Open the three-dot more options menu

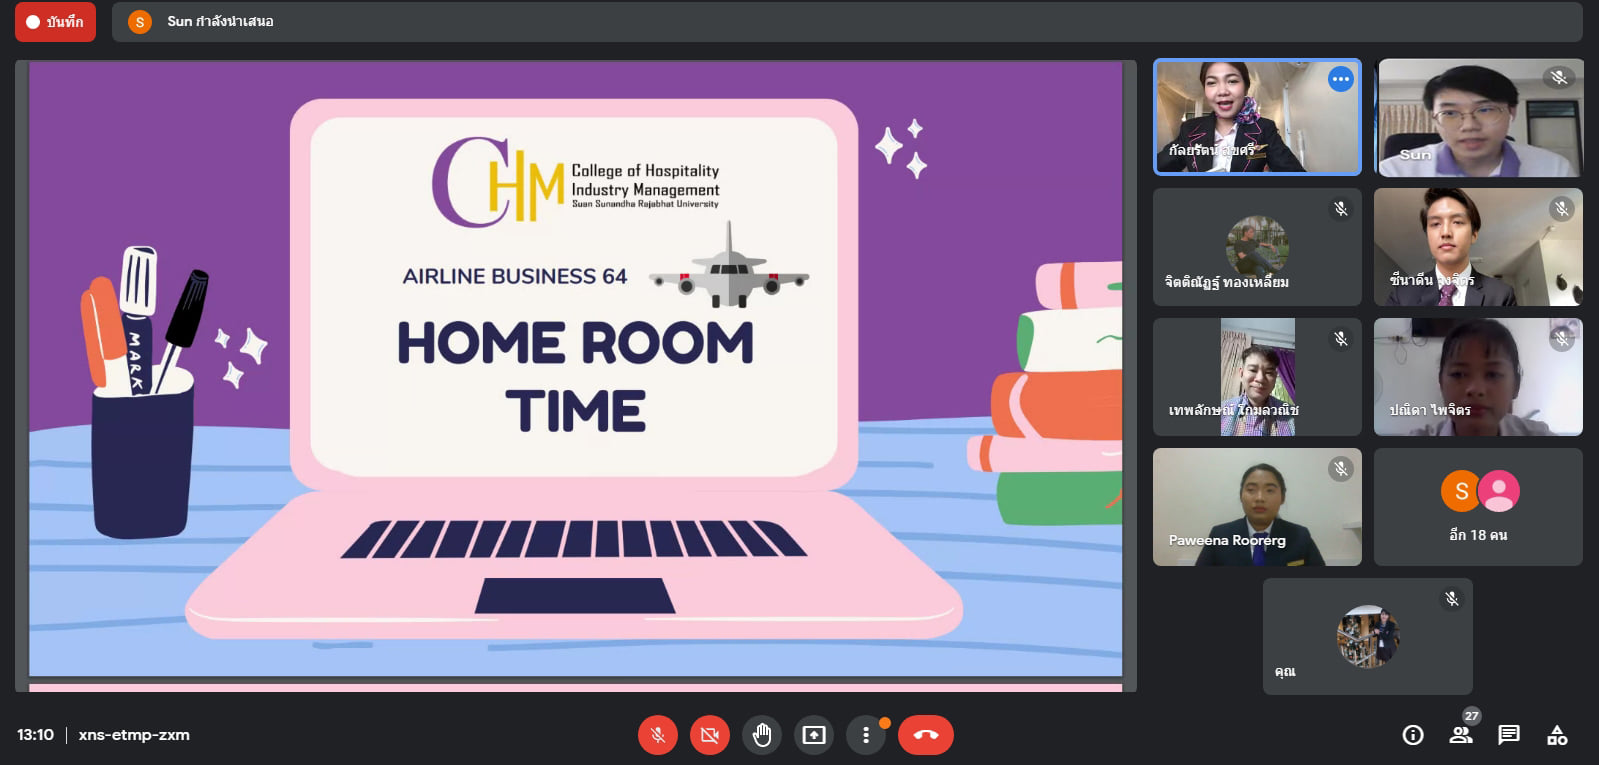(x=866, y=736)
